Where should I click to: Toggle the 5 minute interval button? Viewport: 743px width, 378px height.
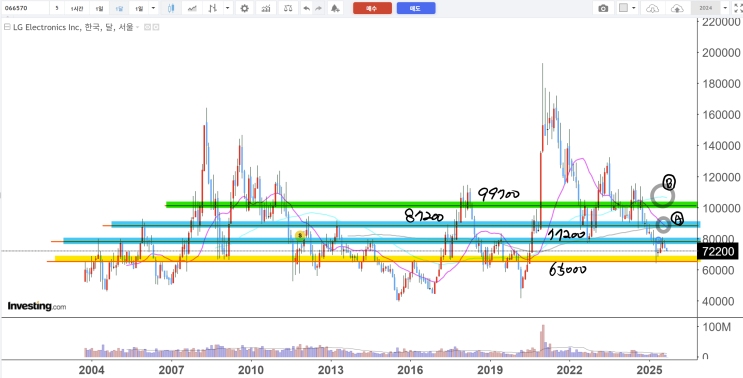57,8
